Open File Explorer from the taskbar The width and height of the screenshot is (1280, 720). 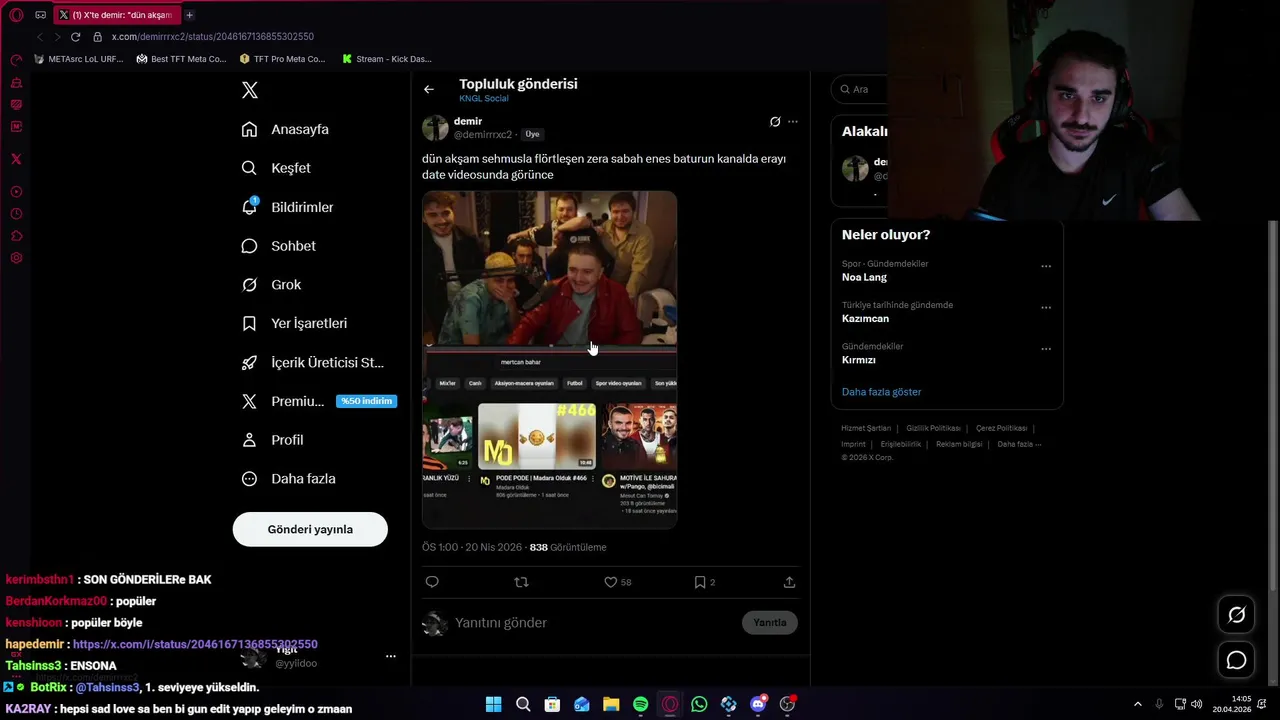coord(611,704)
